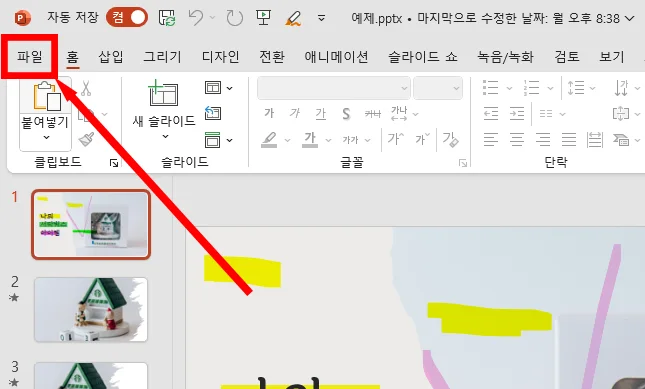Select slide 1 thumbnail

click(x=91, y=225)
